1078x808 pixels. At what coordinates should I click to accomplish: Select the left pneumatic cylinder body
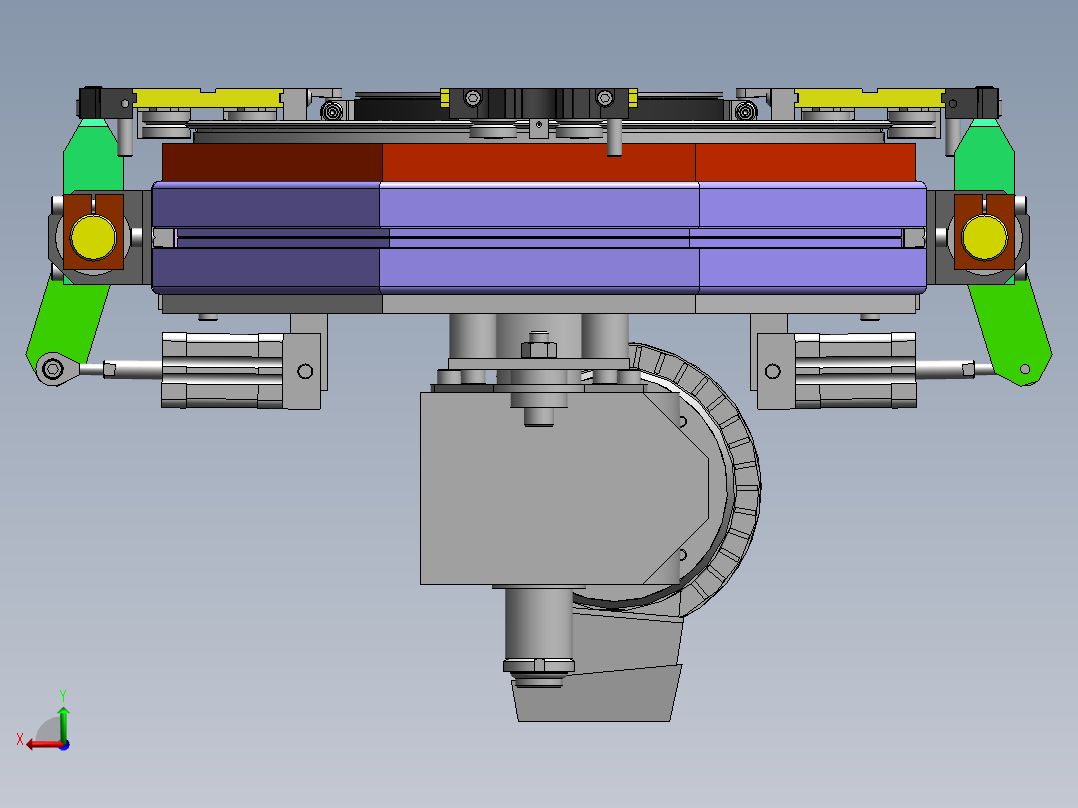(222, 371)
